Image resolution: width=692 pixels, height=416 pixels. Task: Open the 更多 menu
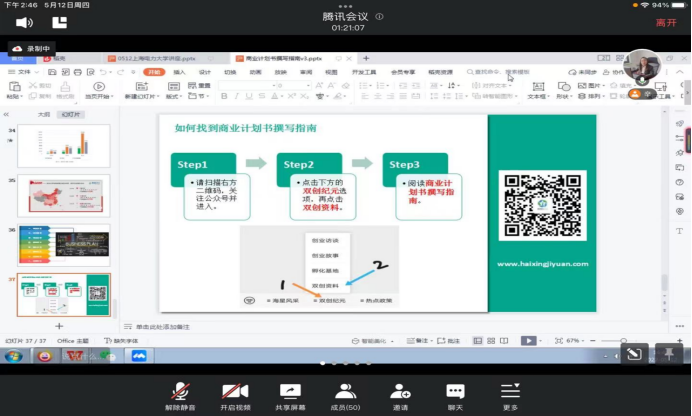point(510,397)
